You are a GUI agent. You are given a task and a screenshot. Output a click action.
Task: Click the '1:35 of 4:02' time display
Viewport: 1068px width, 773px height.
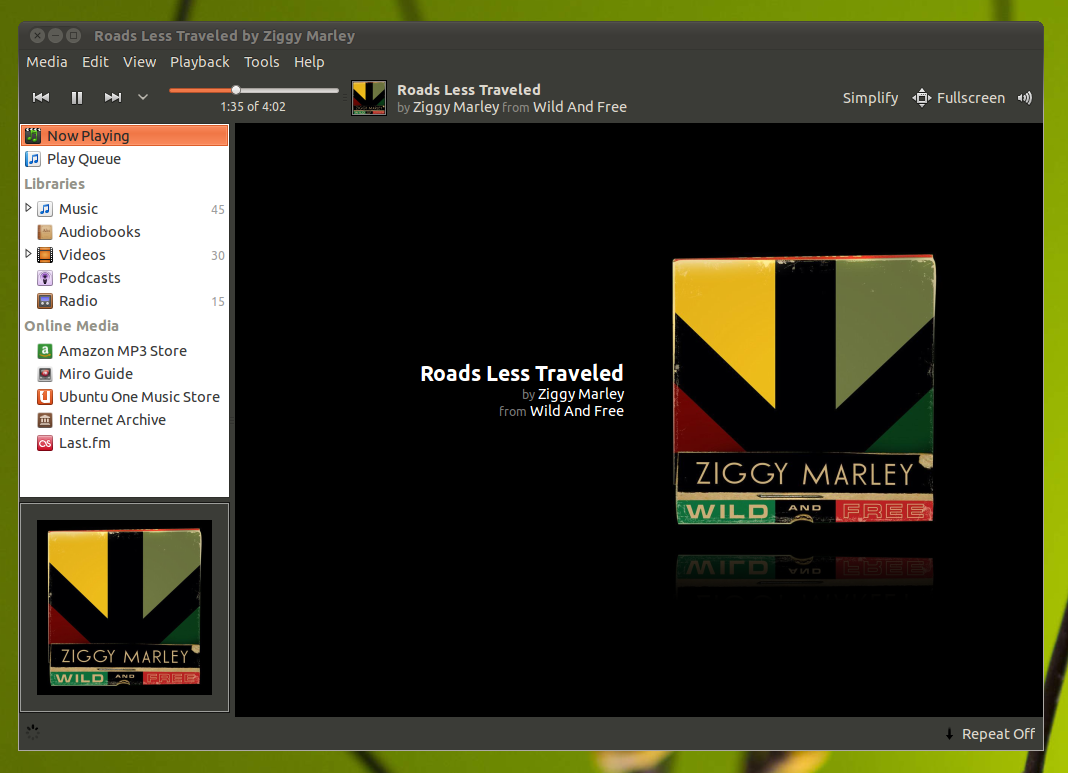(x=253, y=107)
